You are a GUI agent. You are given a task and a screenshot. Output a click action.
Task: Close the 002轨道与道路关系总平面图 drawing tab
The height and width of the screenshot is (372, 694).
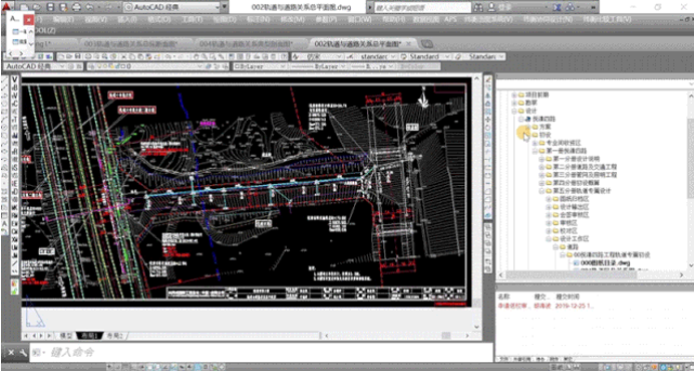[409, 43]
